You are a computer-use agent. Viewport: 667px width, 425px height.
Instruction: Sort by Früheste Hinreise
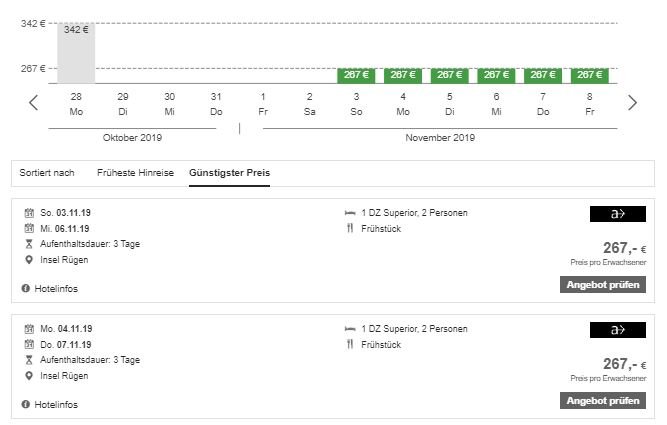pyautogui.click(x=135, y=173)
